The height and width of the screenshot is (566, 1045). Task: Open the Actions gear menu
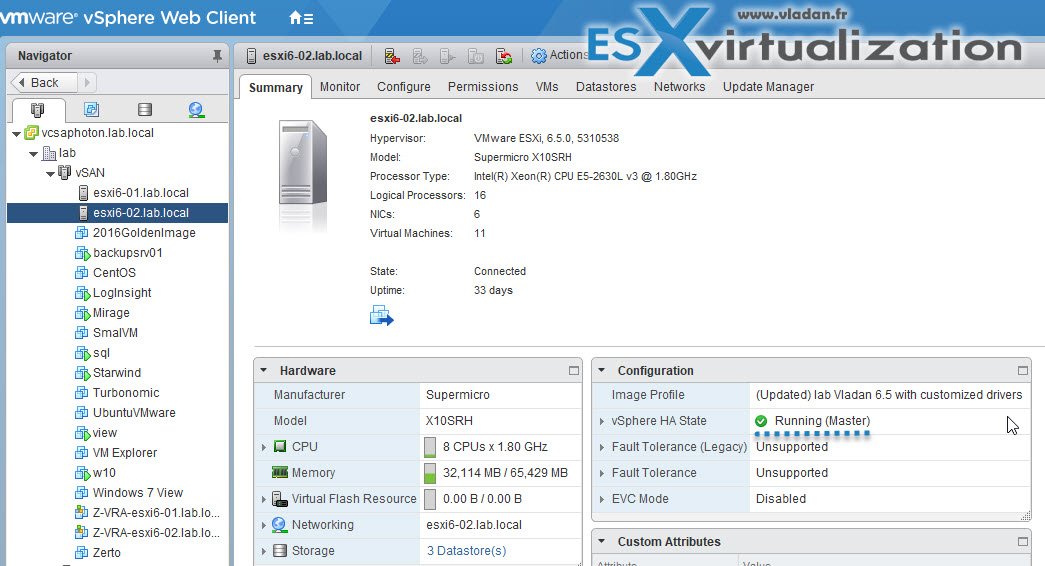click(558, 55)
